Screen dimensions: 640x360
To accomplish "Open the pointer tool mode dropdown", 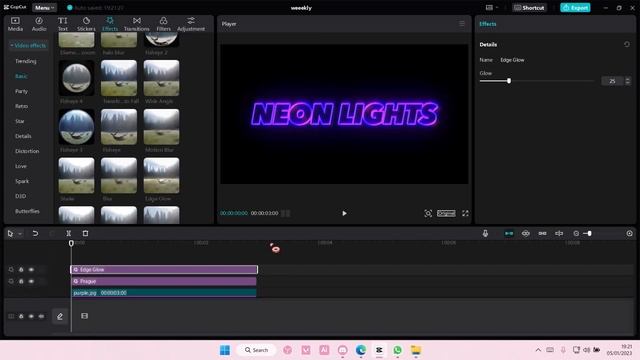I will (x=20, y=233).
